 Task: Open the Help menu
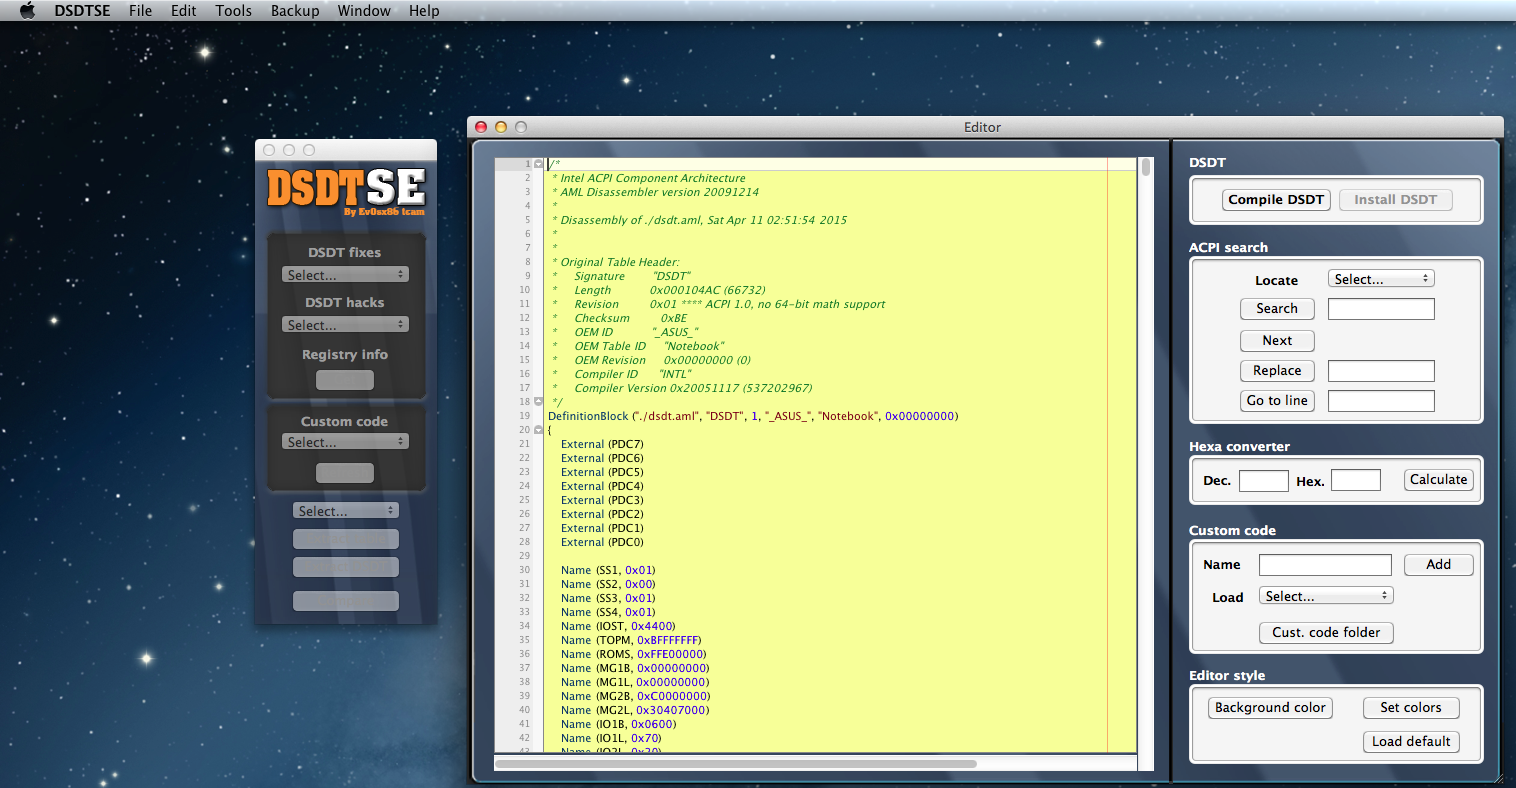coord(424,10)
